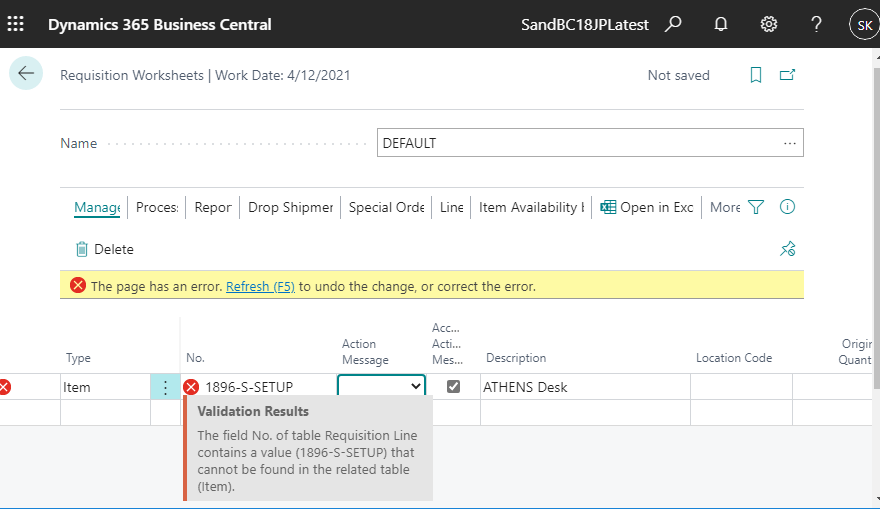Image resolution: width=880 pixels, height=509 pixels.
Task: Open the Special Order menu
Action: (386, 207)
